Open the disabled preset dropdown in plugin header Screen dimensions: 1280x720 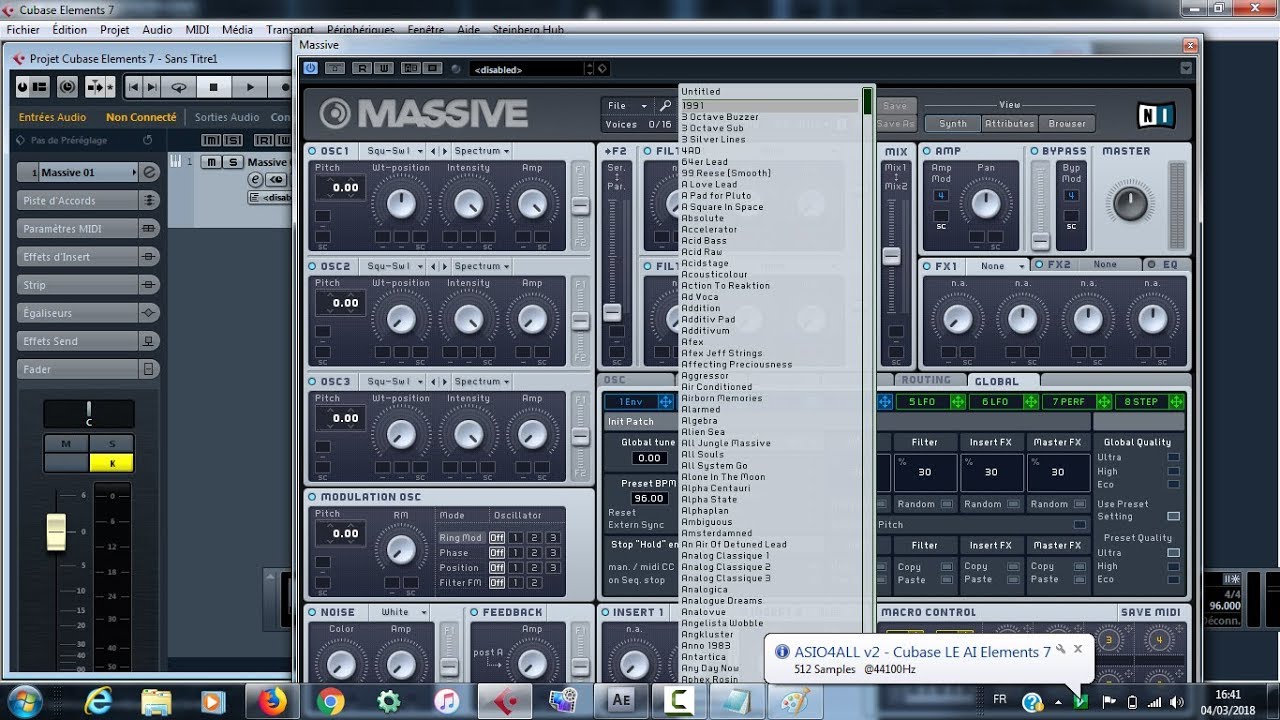(x=526, y=69)
